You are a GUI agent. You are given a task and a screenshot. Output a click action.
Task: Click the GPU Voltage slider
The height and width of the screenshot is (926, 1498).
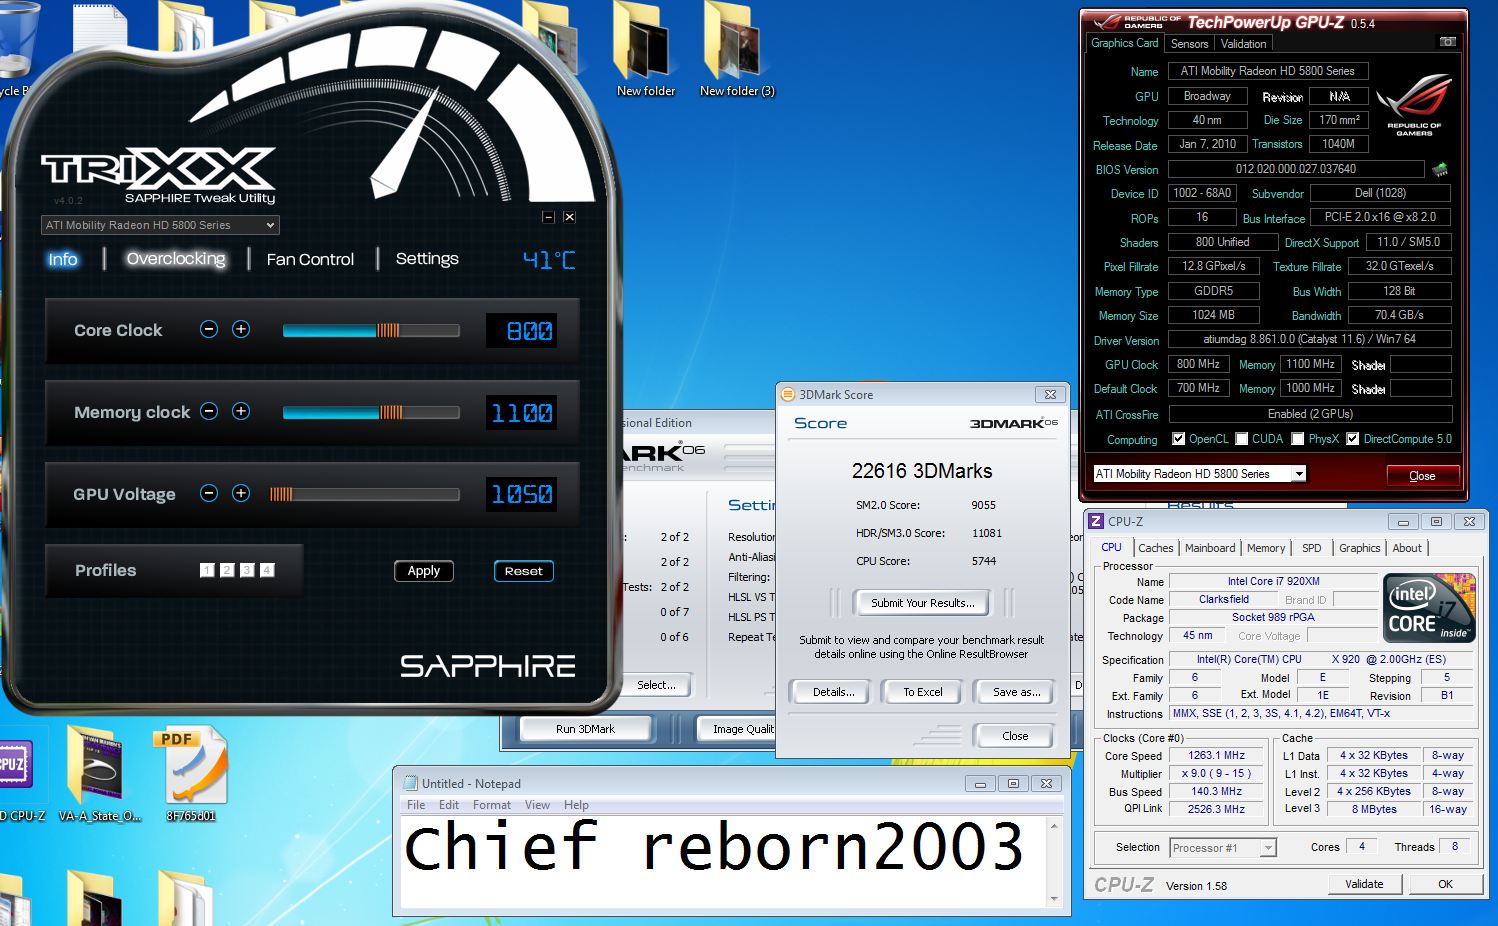[364, 494]
